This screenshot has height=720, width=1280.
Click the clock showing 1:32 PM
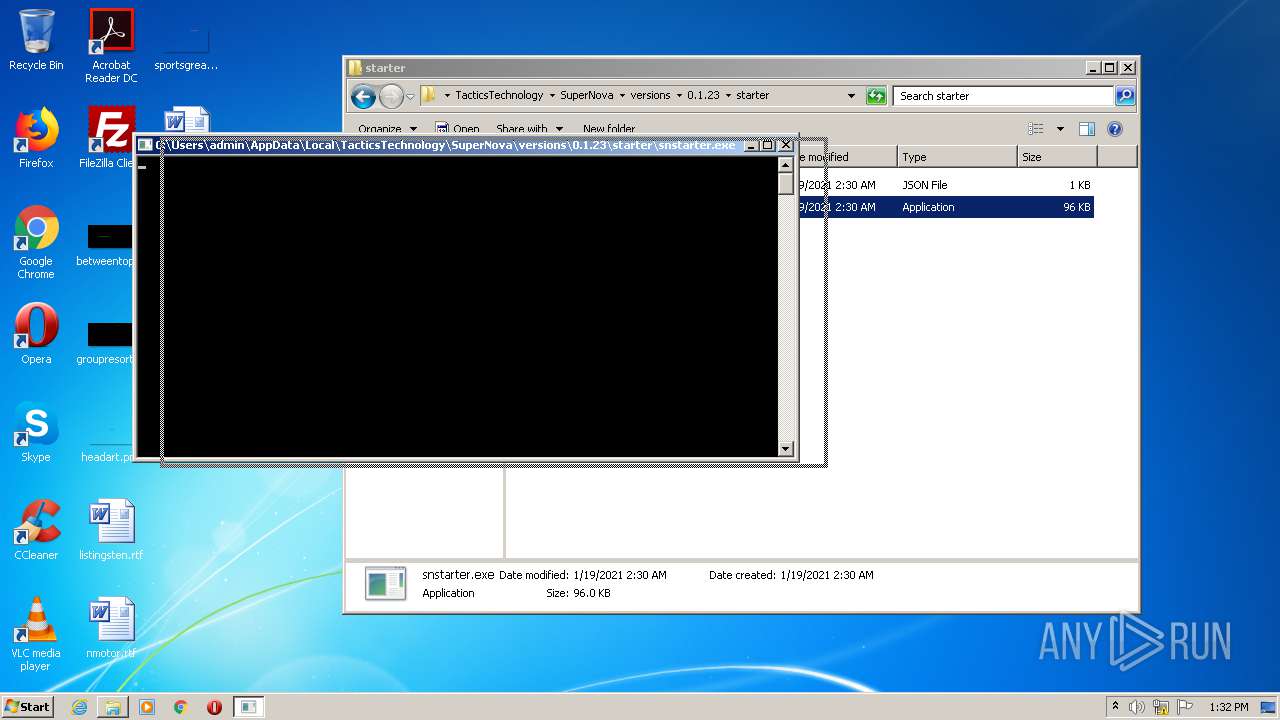(1228, 707)
